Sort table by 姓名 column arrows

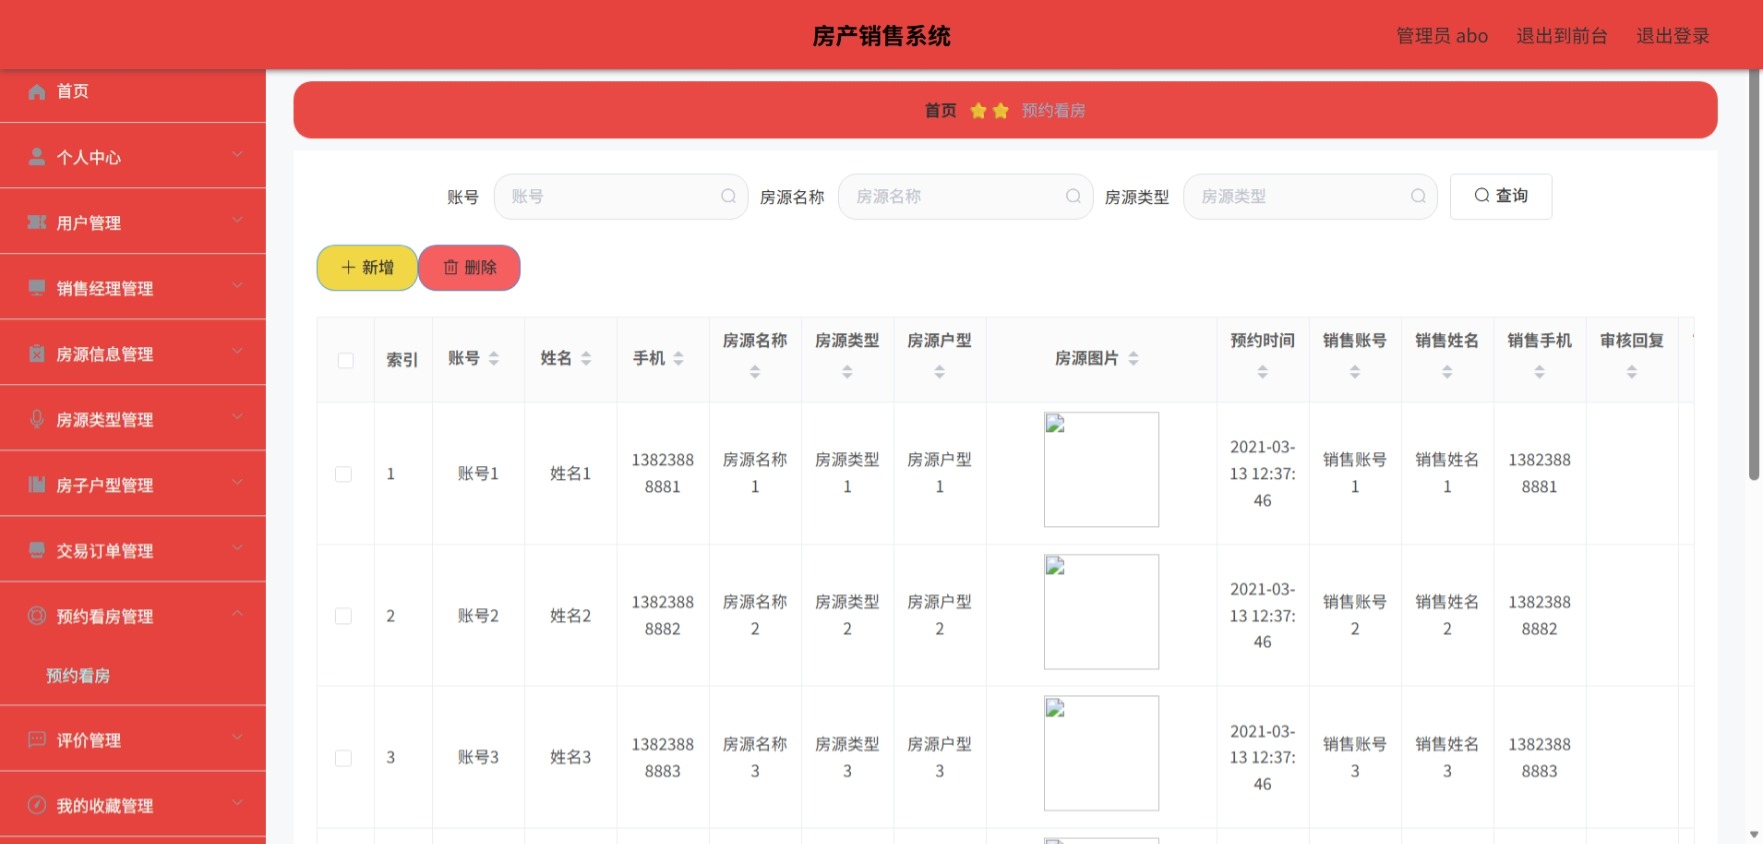tap(586, 358)
